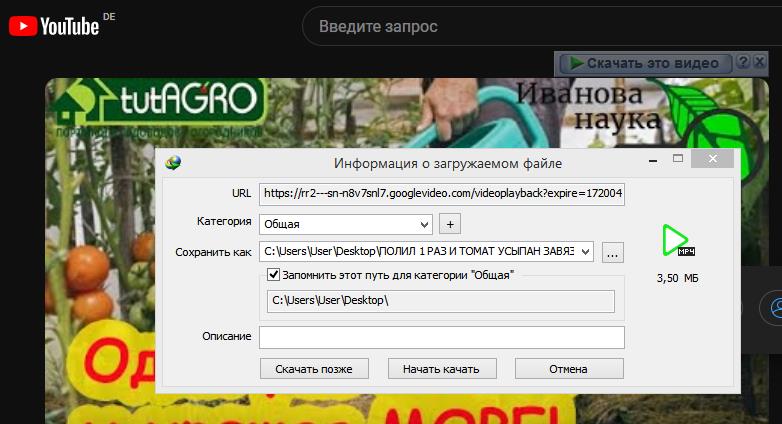Image resolution: width=782 pixels, height=424 pixels.
Task: Toggle 'Запомнить этот путь для категории' checkbox
Action: (x=273, y=274)
